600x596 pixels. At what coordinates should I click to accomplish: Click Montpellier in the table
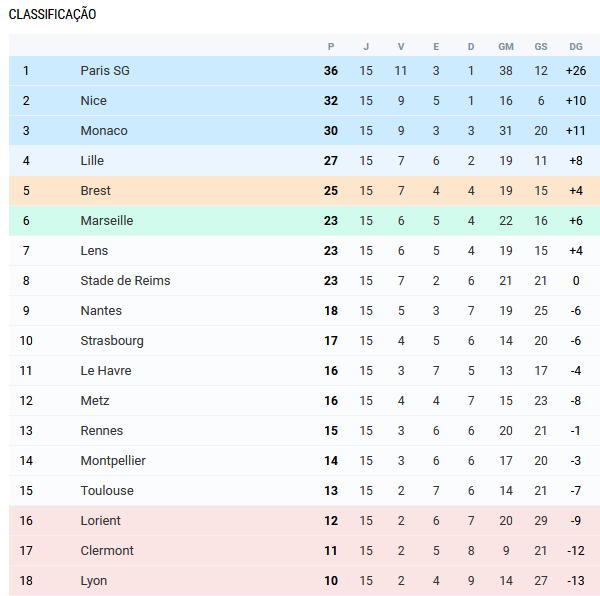[x=113, y=461]
